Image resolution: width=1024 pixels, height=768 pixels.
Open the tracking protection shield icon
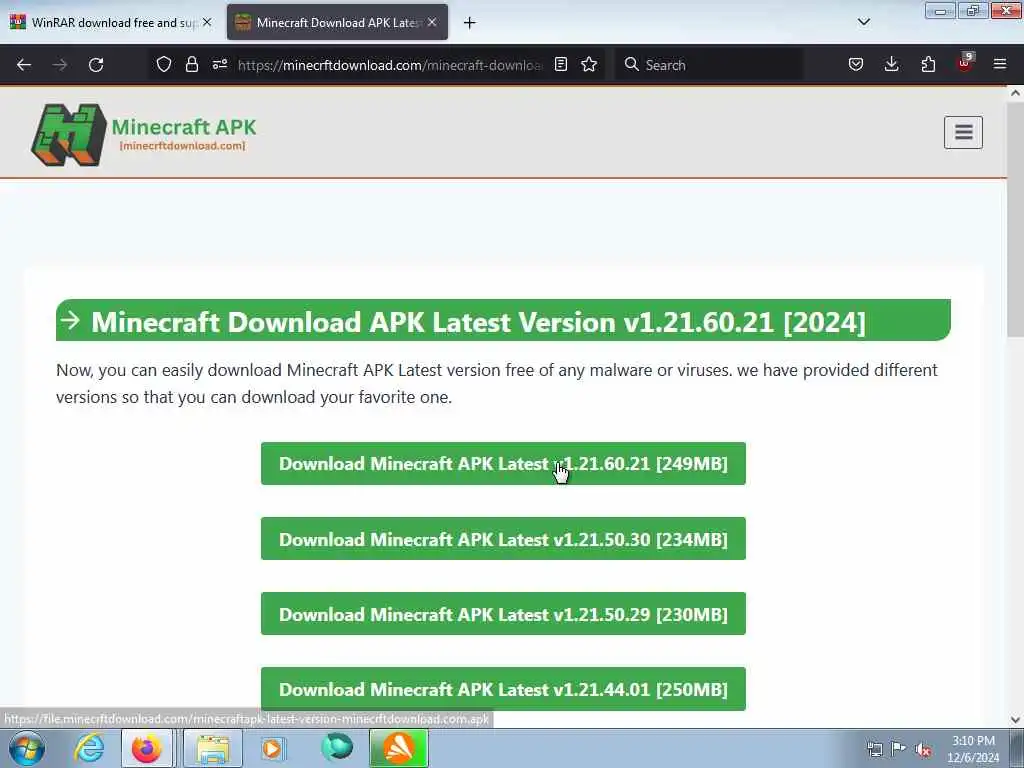pos(164,65)
